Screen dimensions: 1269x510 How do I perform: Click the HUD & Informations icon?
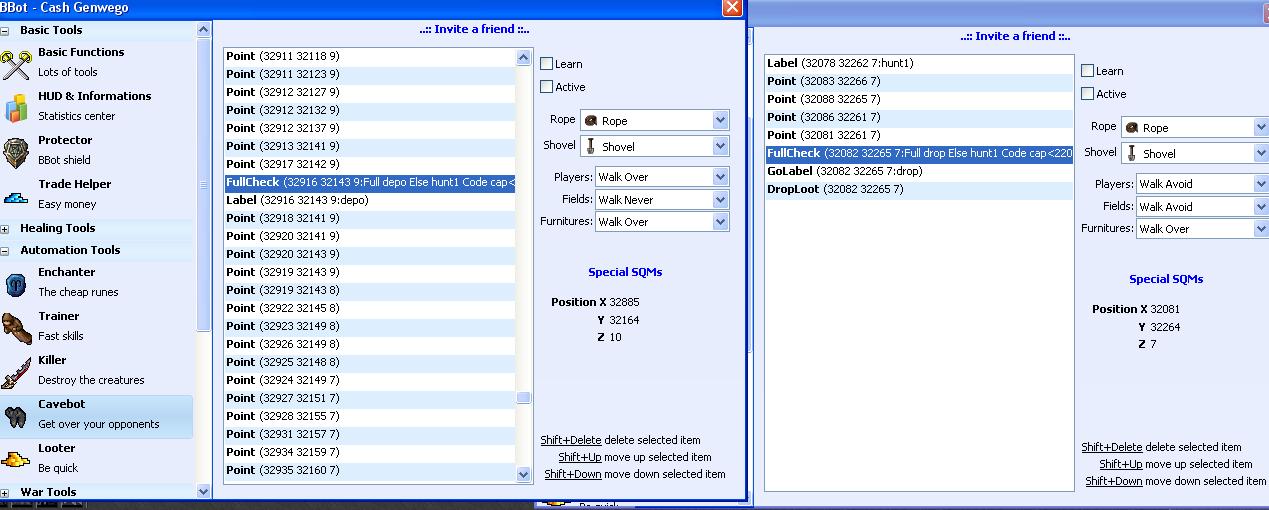tap(17, 107)
